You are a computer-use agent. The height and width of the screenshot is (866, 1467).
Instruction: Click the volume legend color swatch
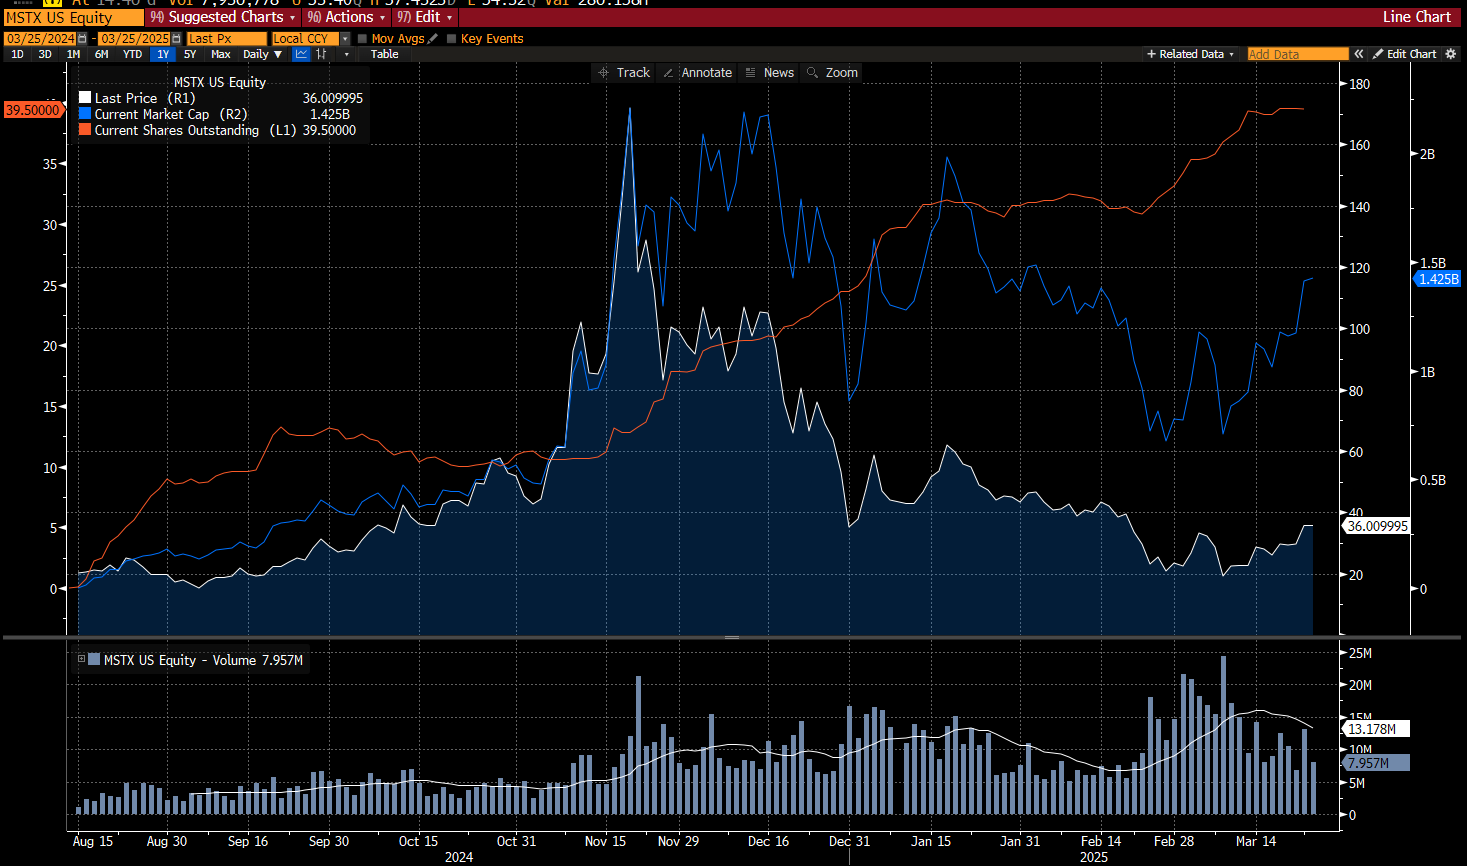pyautogui.click(x=94, y=659)
